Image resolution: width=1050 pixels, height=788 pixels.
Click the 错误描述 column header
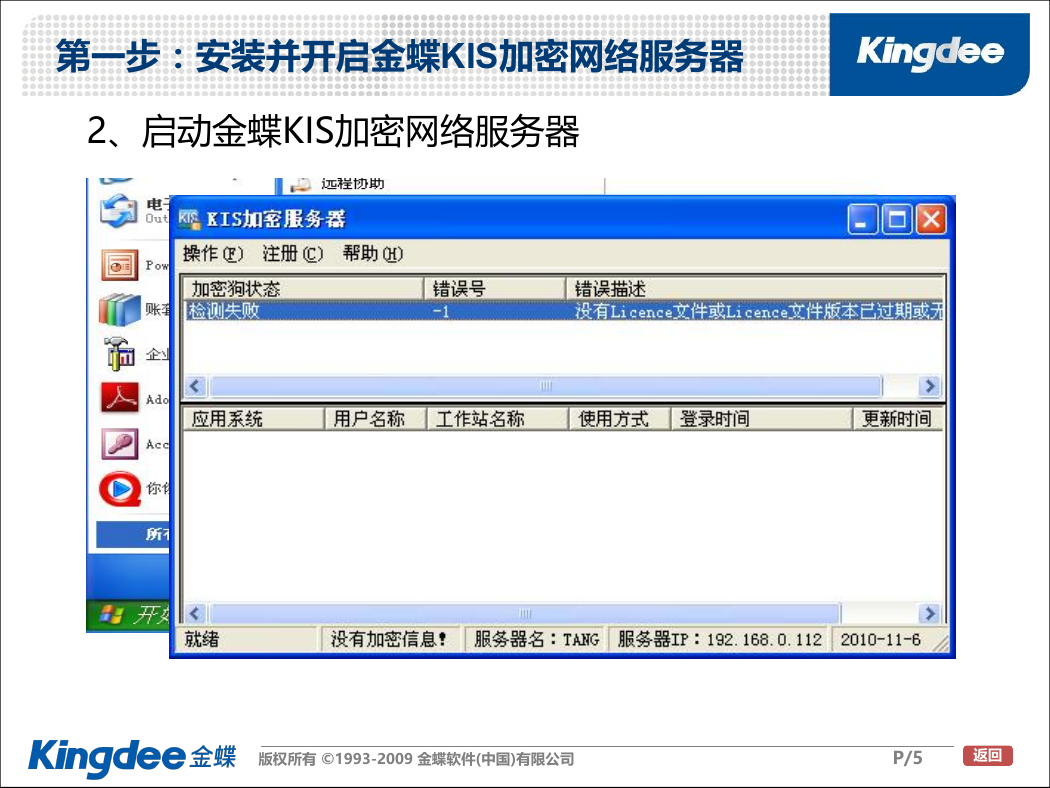point(755,289)
